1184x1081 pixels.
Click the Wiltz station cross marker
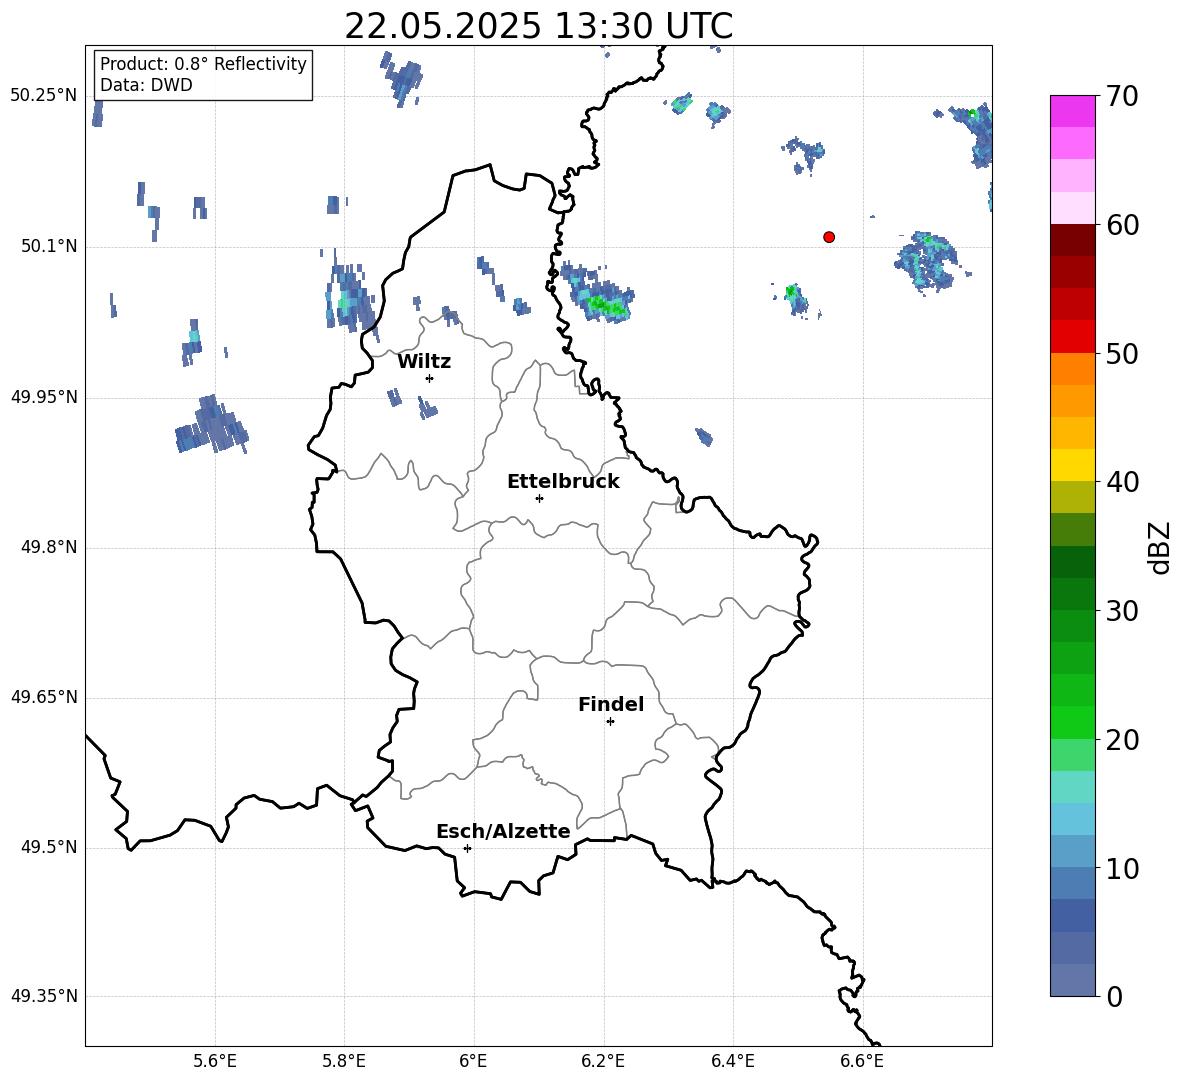[x=429, y=378]
